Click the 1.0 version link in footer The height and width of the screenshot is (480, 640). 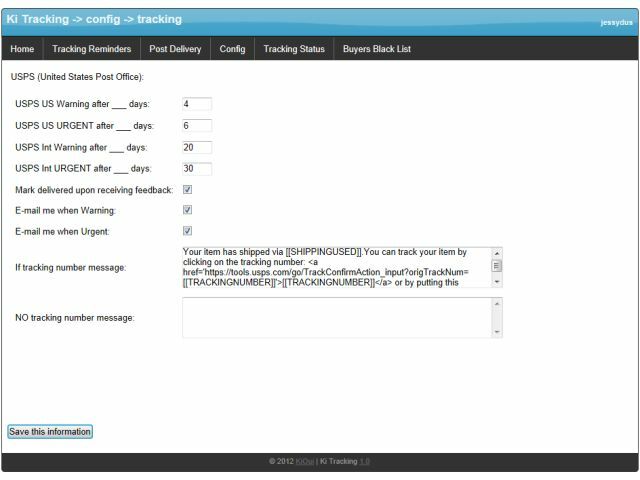point(365,462)
